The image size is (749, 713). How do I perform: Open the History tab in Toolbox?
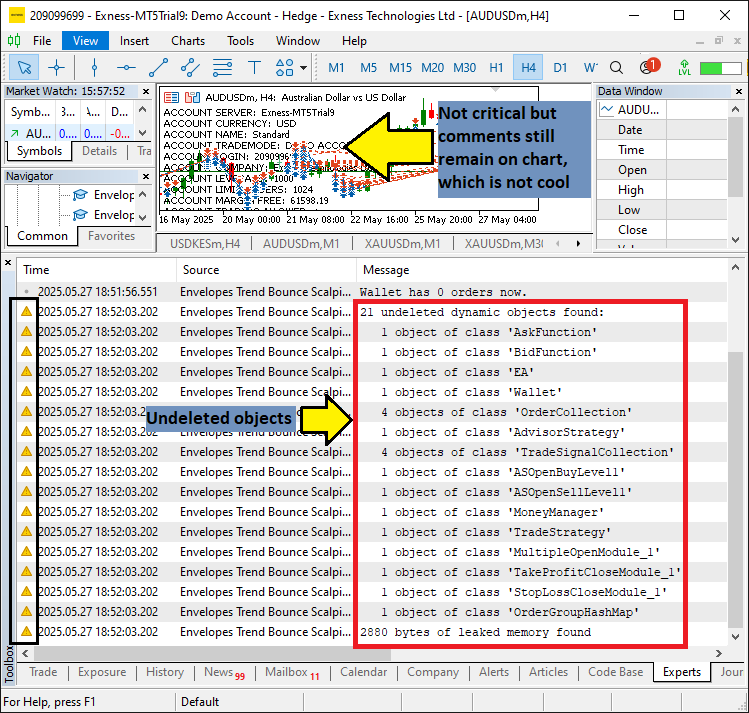point(165,672)
